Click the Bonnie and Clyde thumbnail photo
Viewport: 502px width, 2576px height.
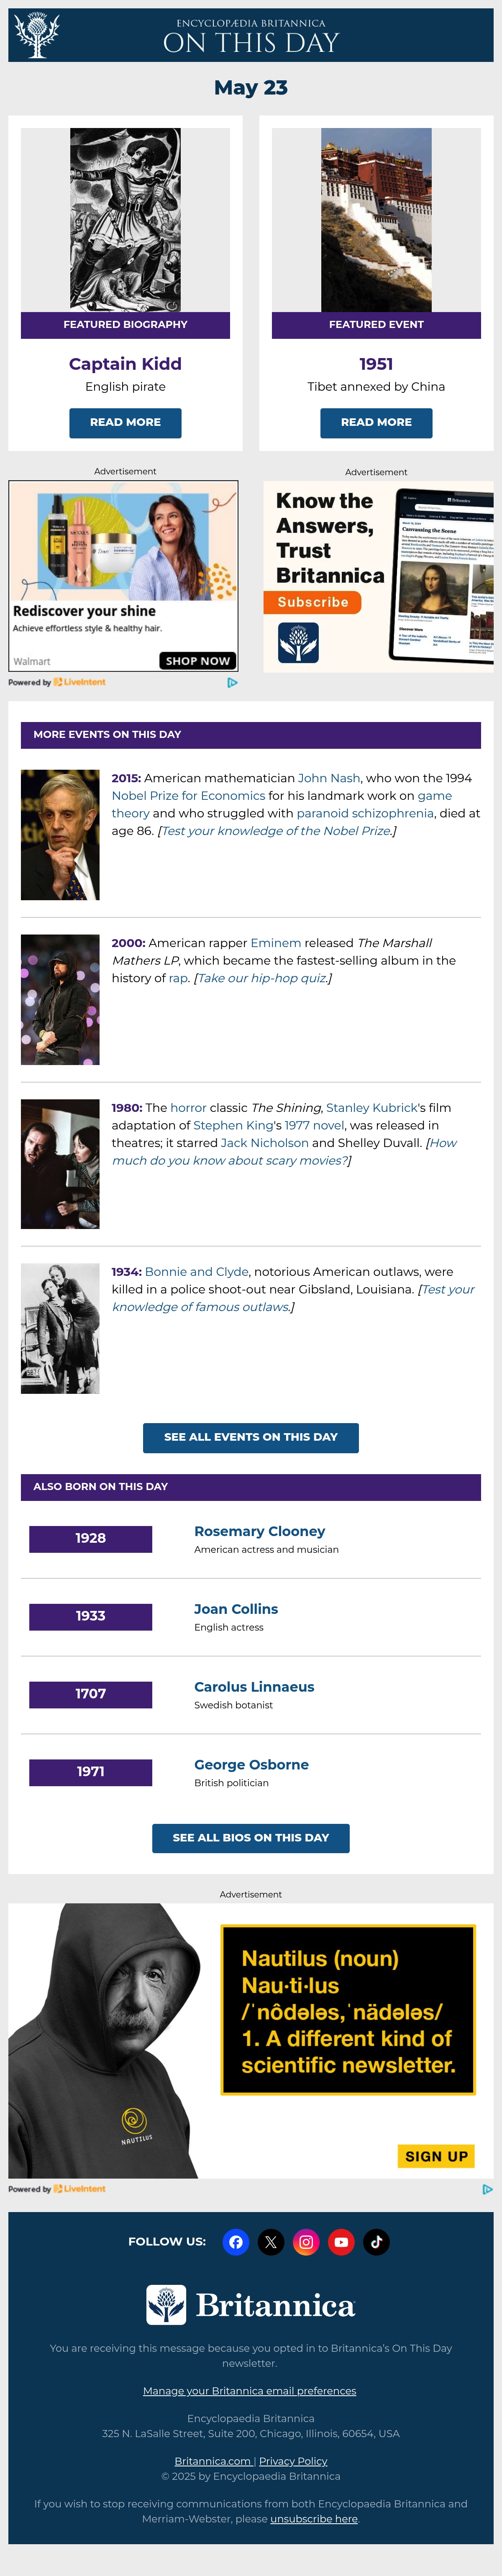click(60, 1329)
